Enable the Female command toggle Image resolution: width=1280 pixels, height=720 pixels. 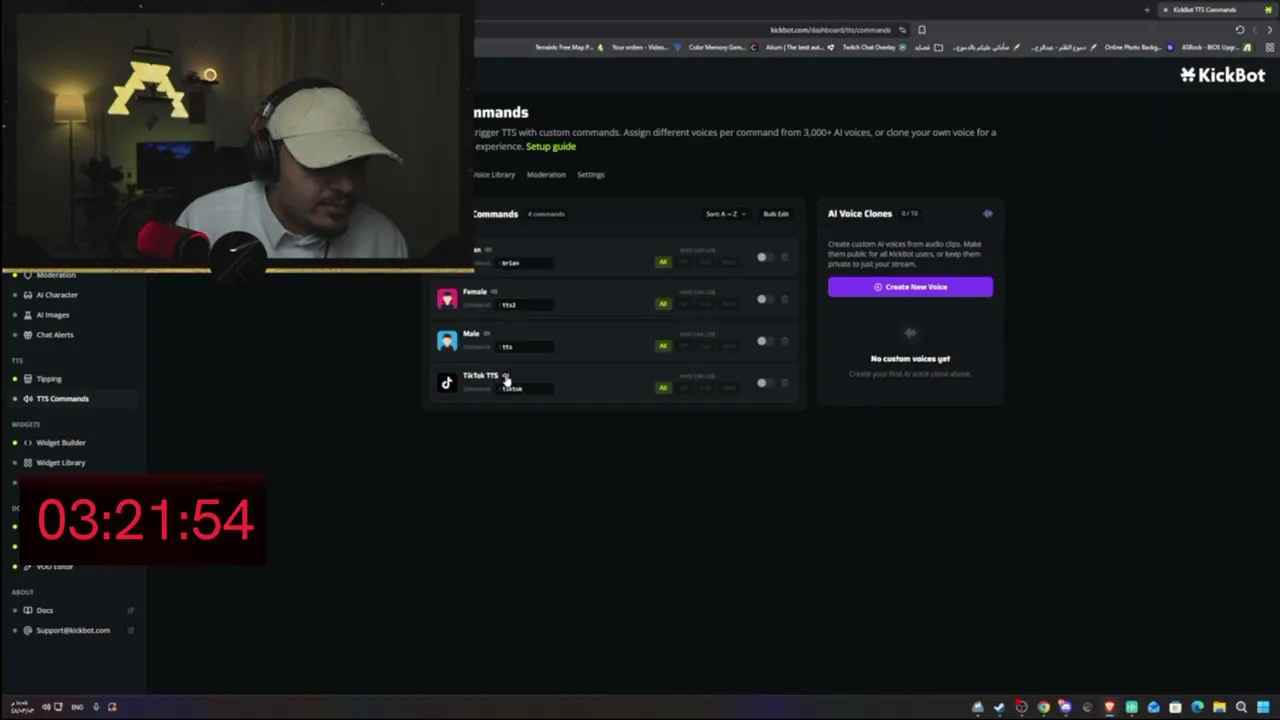click(763, 299)
